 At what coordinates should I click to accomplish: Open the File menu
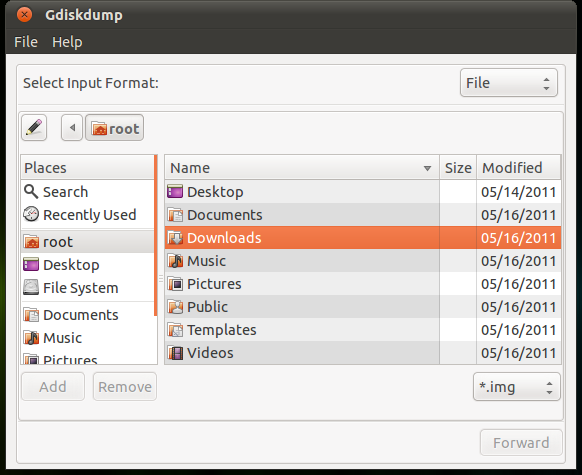coord(26,42)
